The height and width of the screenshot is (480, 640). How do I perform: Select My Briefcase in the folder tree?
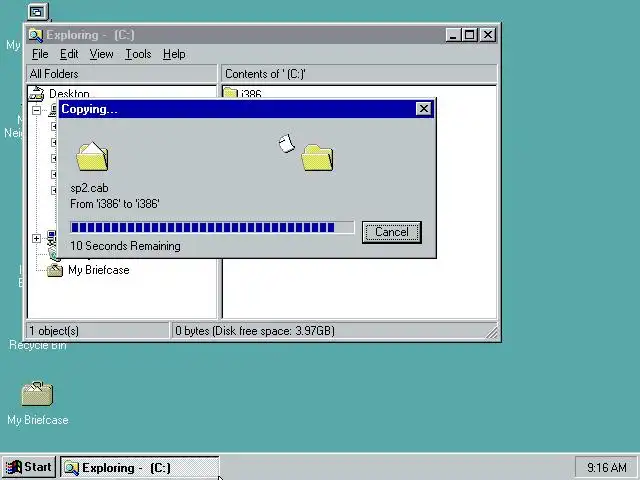(x=99, y=270)
